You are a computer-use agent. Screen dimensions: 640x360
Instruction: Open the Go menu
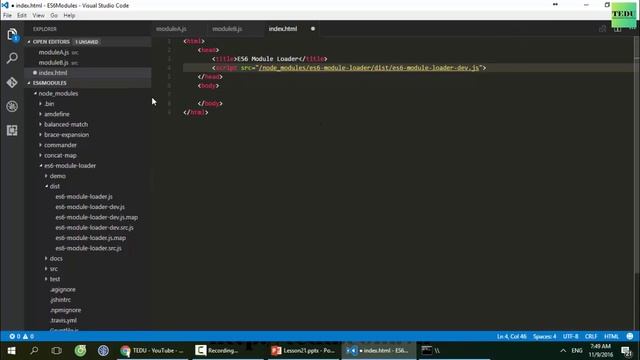(54, 16)
